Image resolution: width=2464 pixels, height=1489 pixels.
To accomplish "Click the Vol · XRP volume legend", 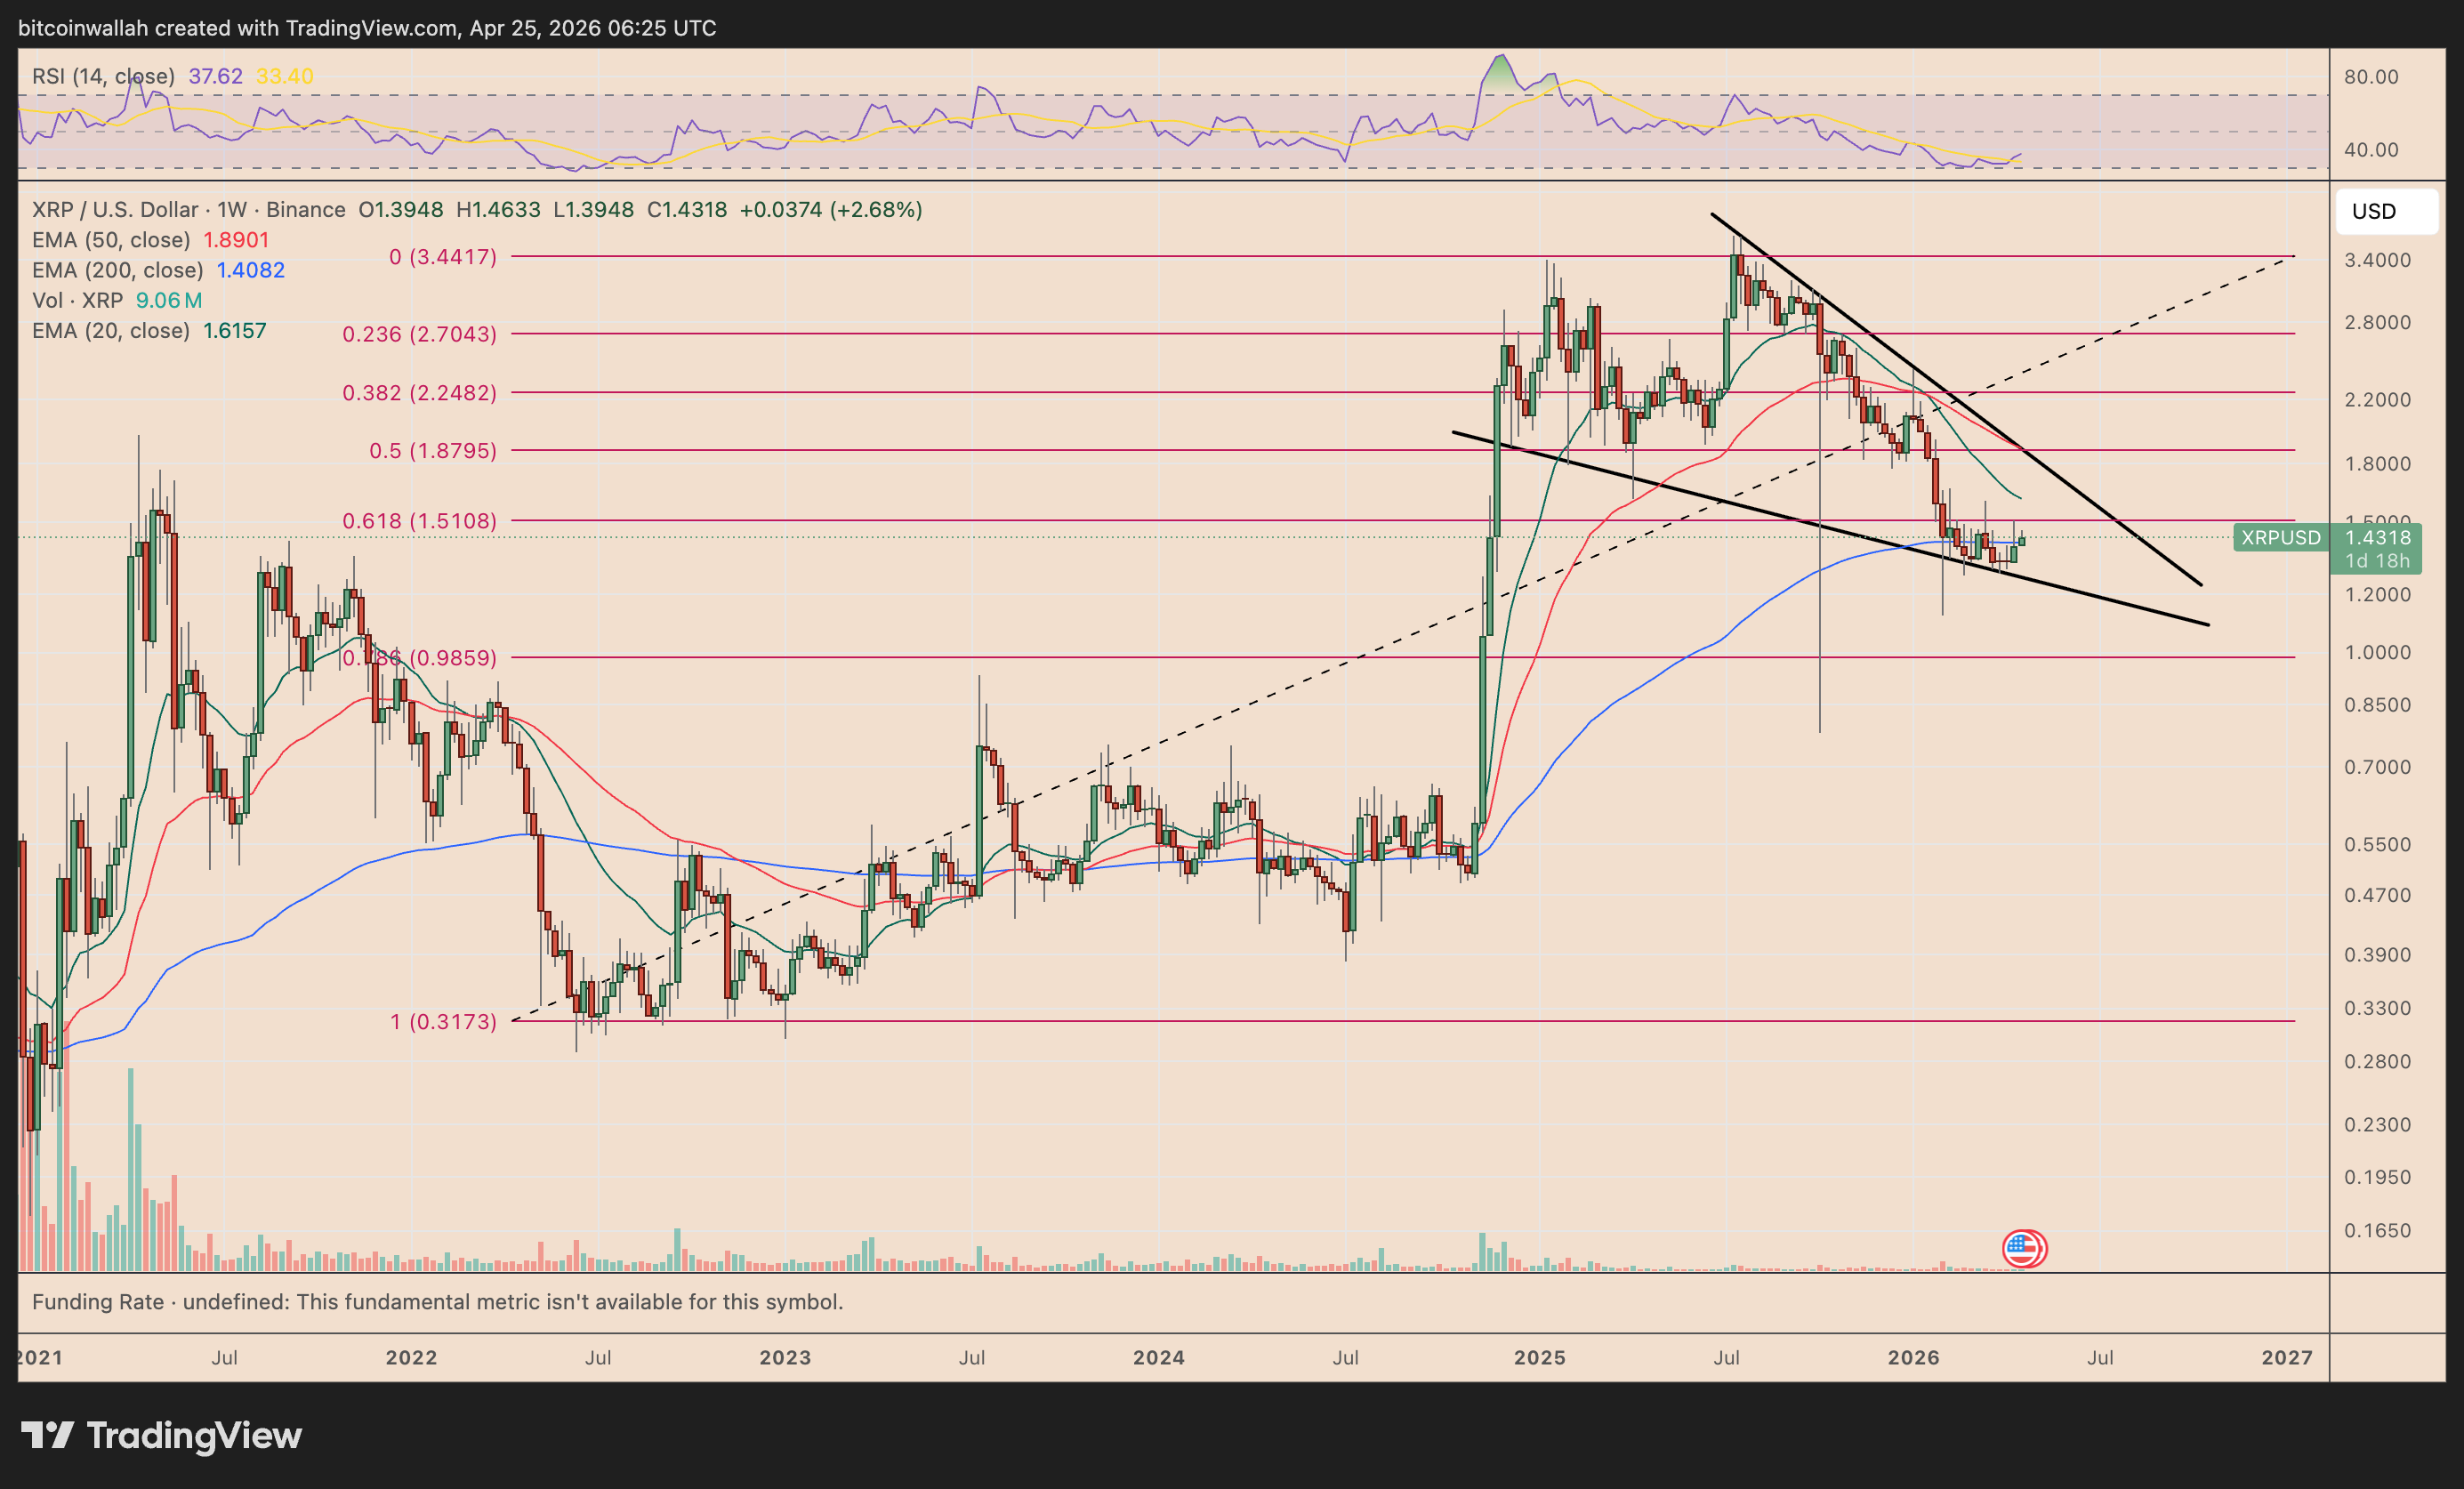I will 77,301.
